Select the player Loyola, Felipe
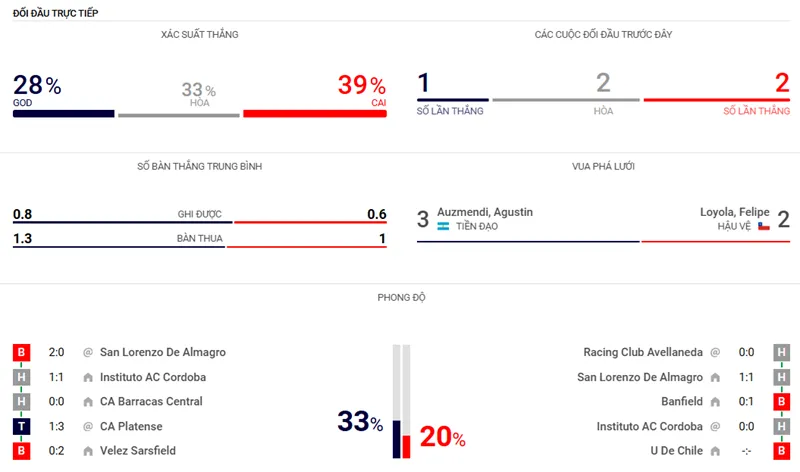The width and height of the screenshot is (800, 472). 735,212
